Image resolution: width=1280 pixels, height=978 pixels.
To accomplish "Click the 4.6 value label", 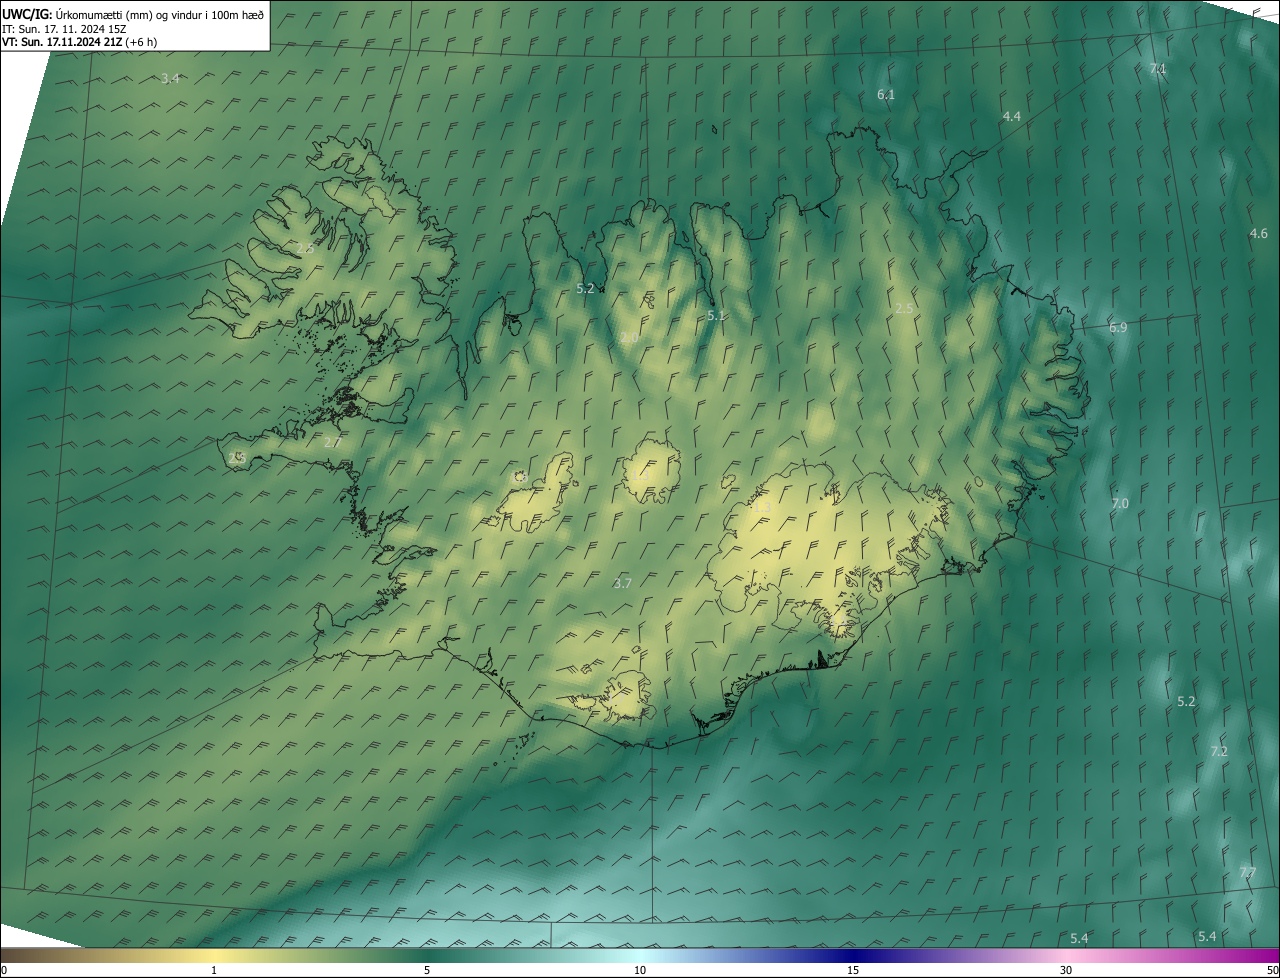I will coord(1259,233).
